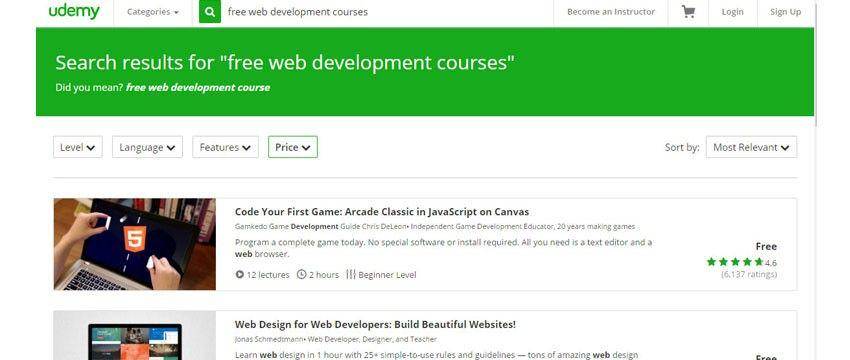Open the shopping cart icon
Viewport: 850px width, 360px height.
pos(688,11)
